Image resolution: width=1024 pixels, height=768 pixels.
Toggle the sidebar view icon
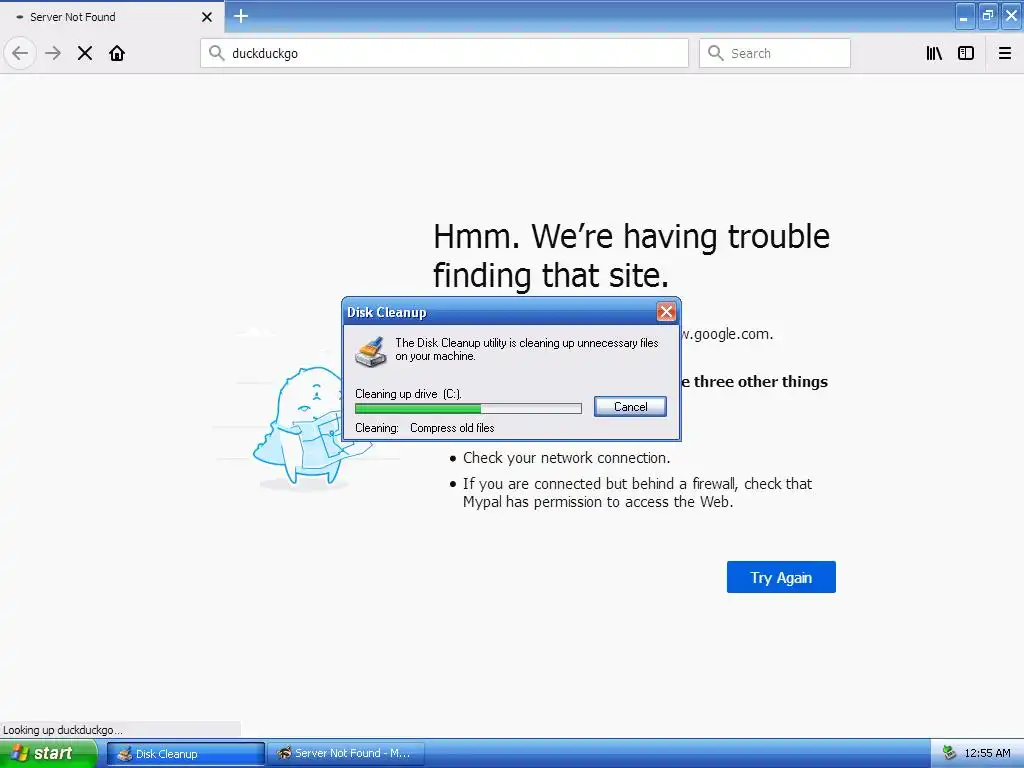pyautogui.click(x=966, y=53)
